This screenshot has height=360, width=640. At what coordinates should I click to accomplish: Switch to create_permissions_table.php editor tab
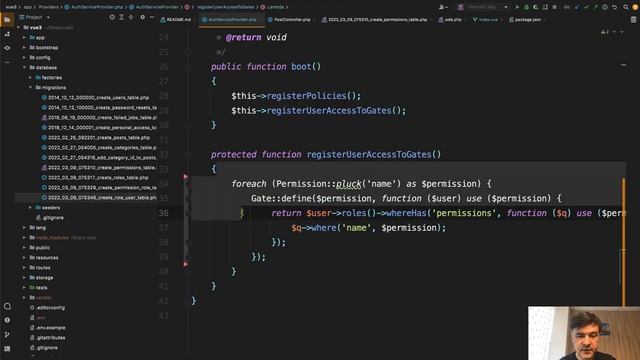[375, 20]
